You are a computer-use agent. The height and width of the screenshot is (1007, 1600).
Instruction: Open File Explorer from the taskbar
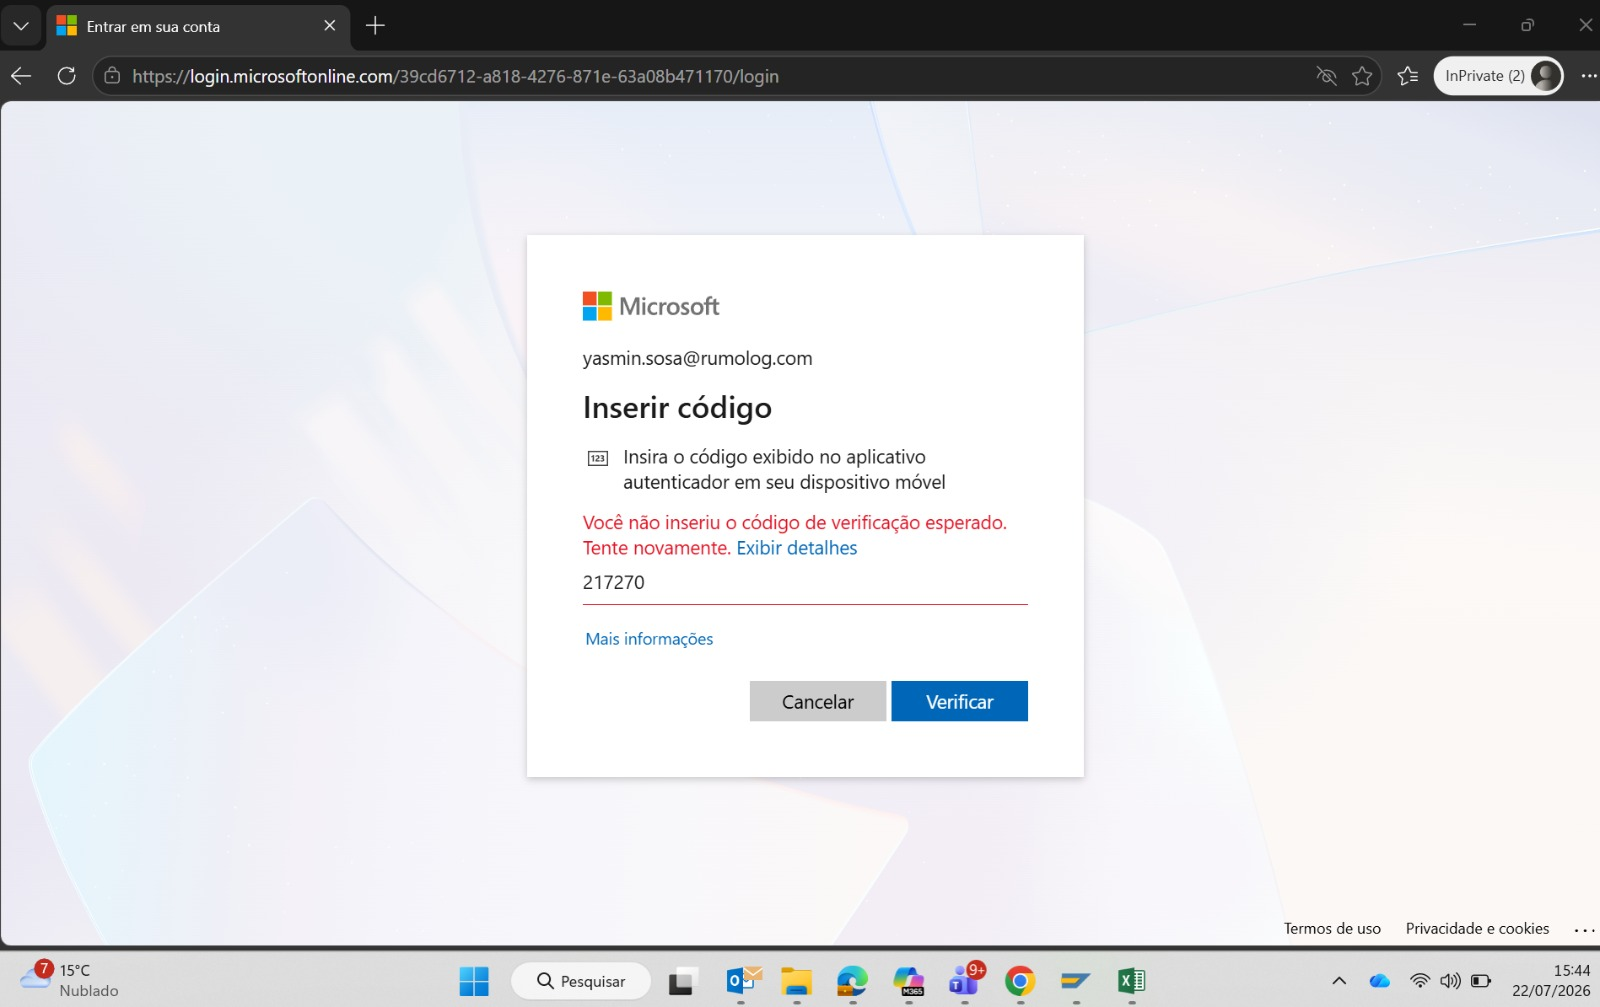pyautogui.click(x=796, y=981)
